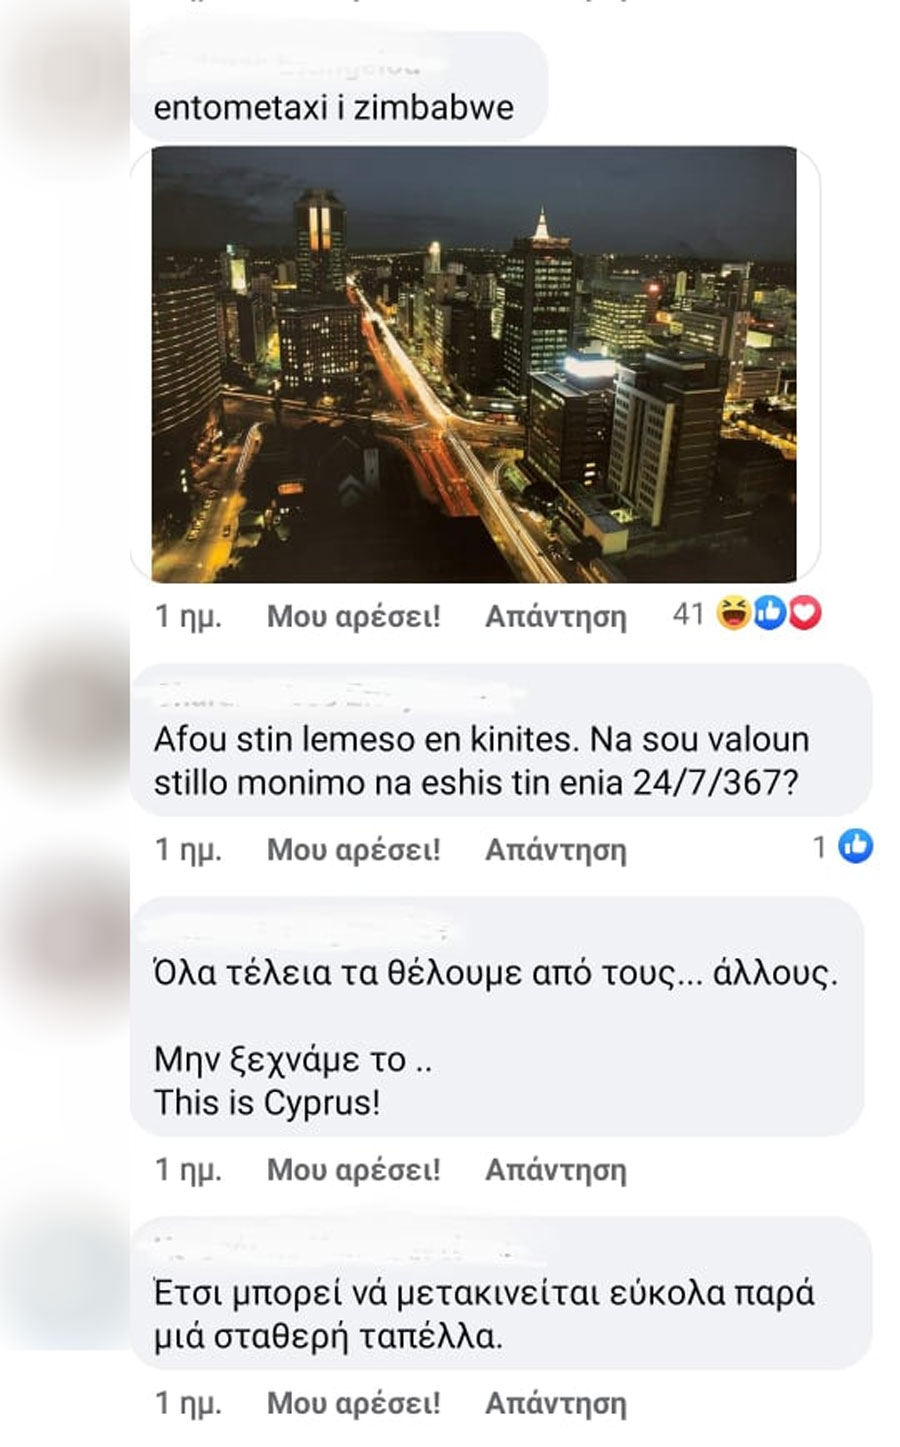
Task: Open the timestamp under 'This is Cyprus!' comment
Action: pyautogui.click(x=188, y=1170)
